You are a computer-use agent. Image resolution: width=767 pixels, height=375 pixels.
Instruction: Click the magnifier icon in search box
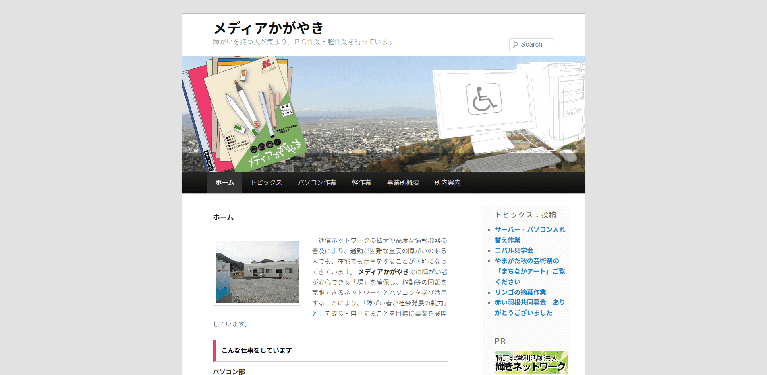[515, 45]
